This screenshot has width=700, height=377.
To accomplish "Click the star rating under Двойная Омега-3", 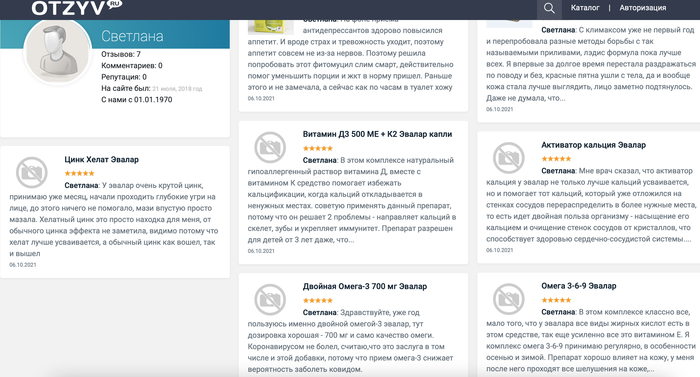I will (318, 301).
